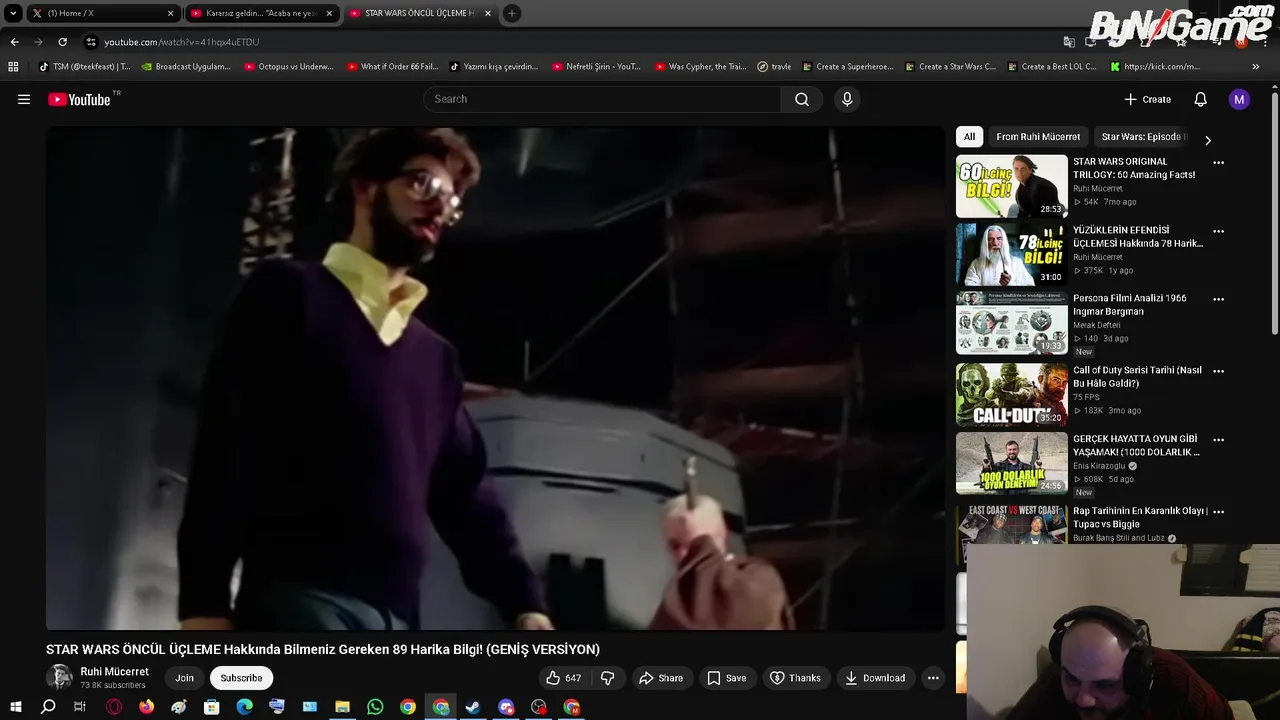Subscribe to Ruhi Mücerret

(x=241, y=678)
